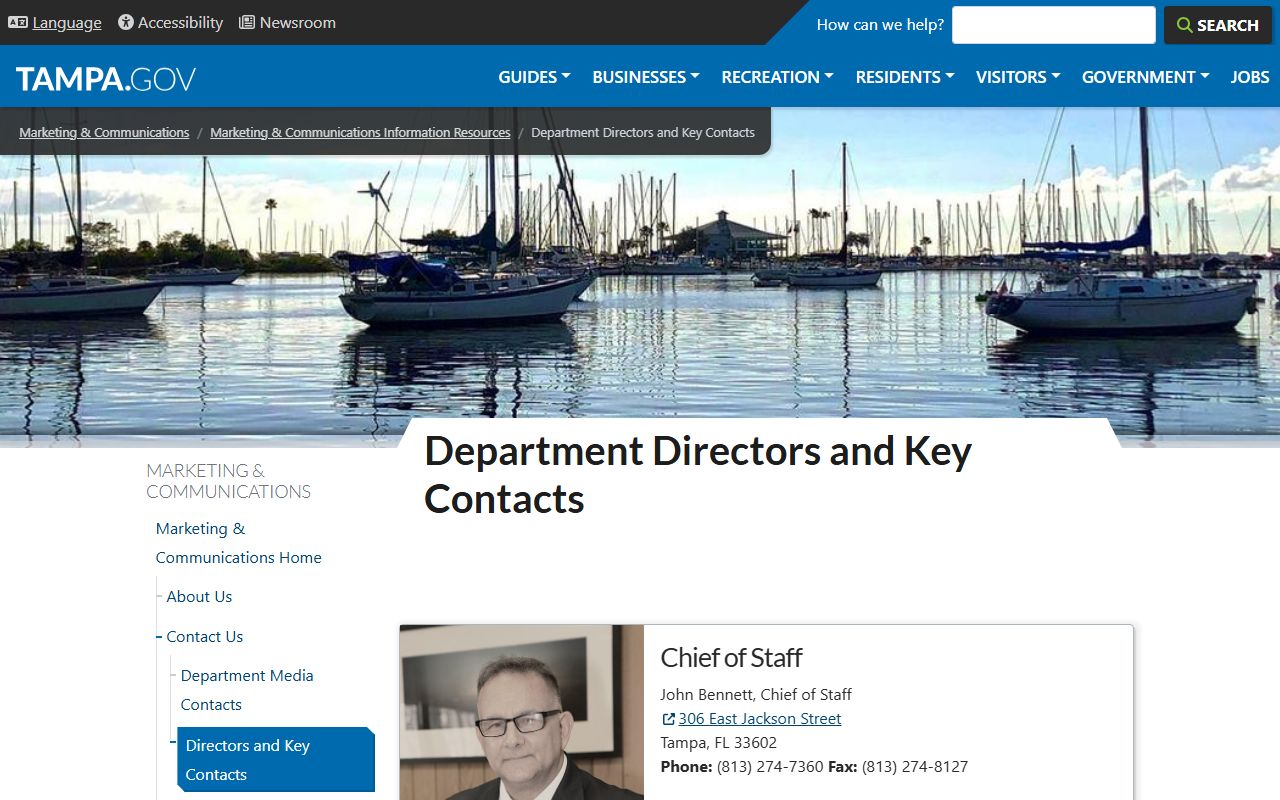Click the Language icon in top bar
Image resolution: width=1280 pixels, height=800 pixels.
(18, 22)
